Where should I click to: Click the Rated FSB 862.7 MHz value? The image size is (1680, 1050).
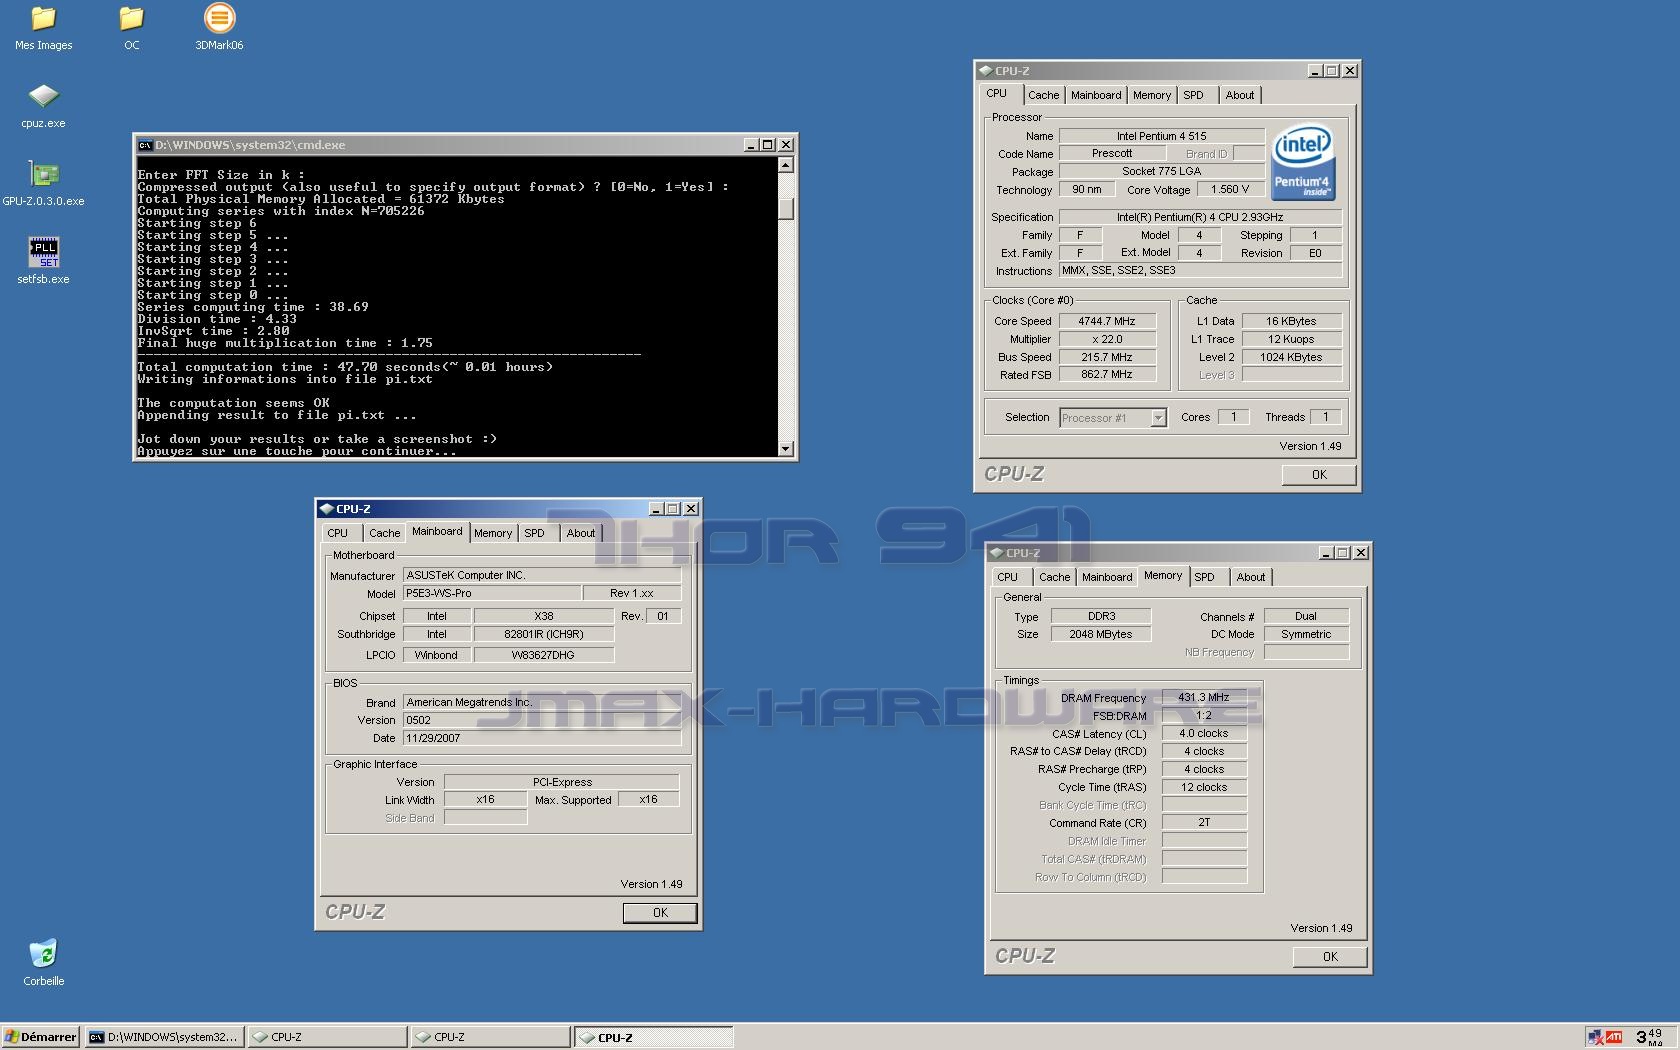[x=1106, y=374]
